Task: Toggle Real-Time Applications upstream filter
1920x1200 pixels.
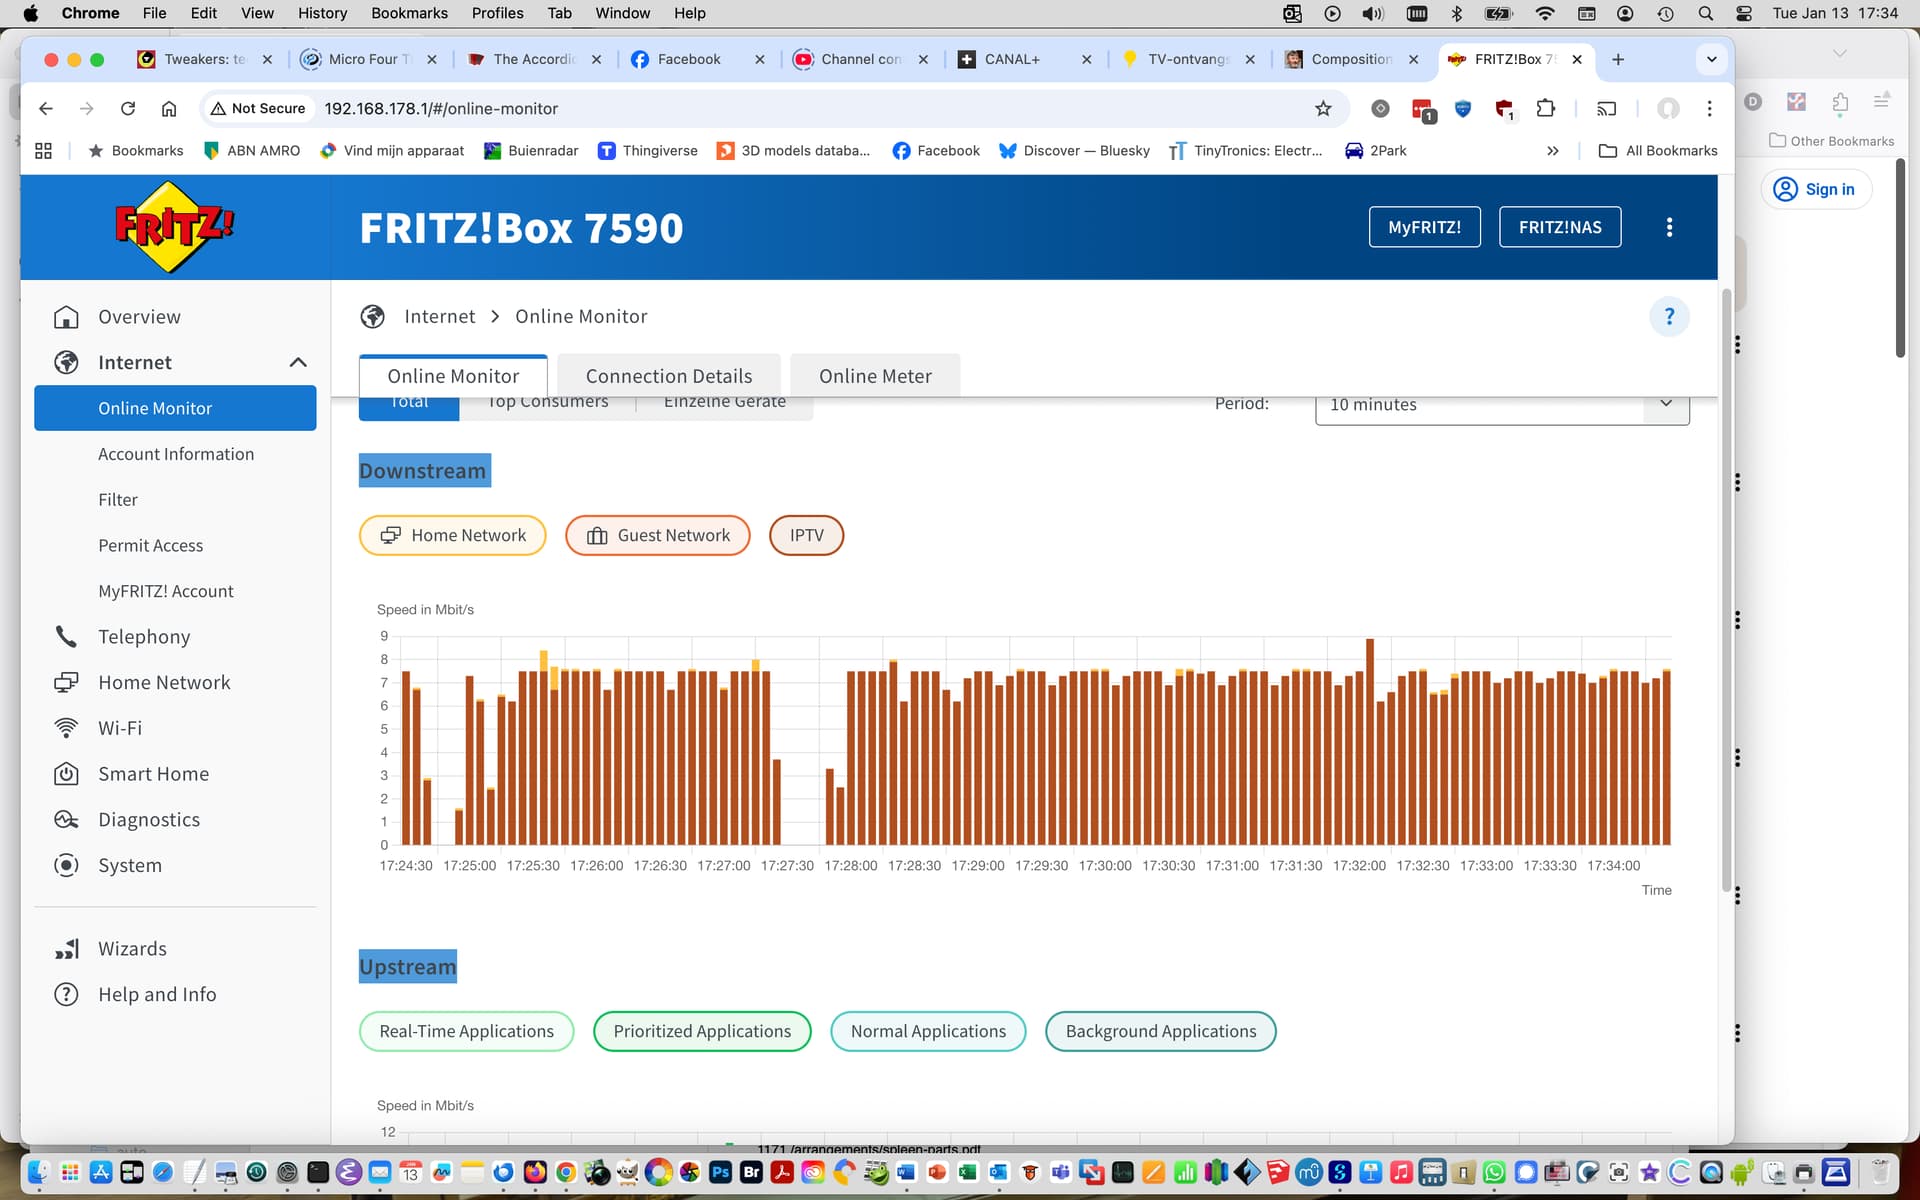Action: tap(466, 1031)
